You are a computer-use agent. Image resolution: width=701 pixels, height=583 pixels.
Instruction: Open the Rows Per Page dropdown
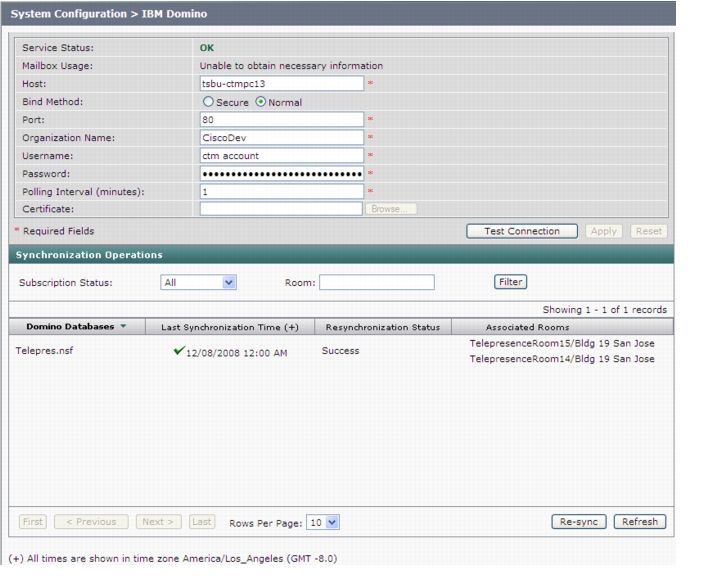click(323, 522)
